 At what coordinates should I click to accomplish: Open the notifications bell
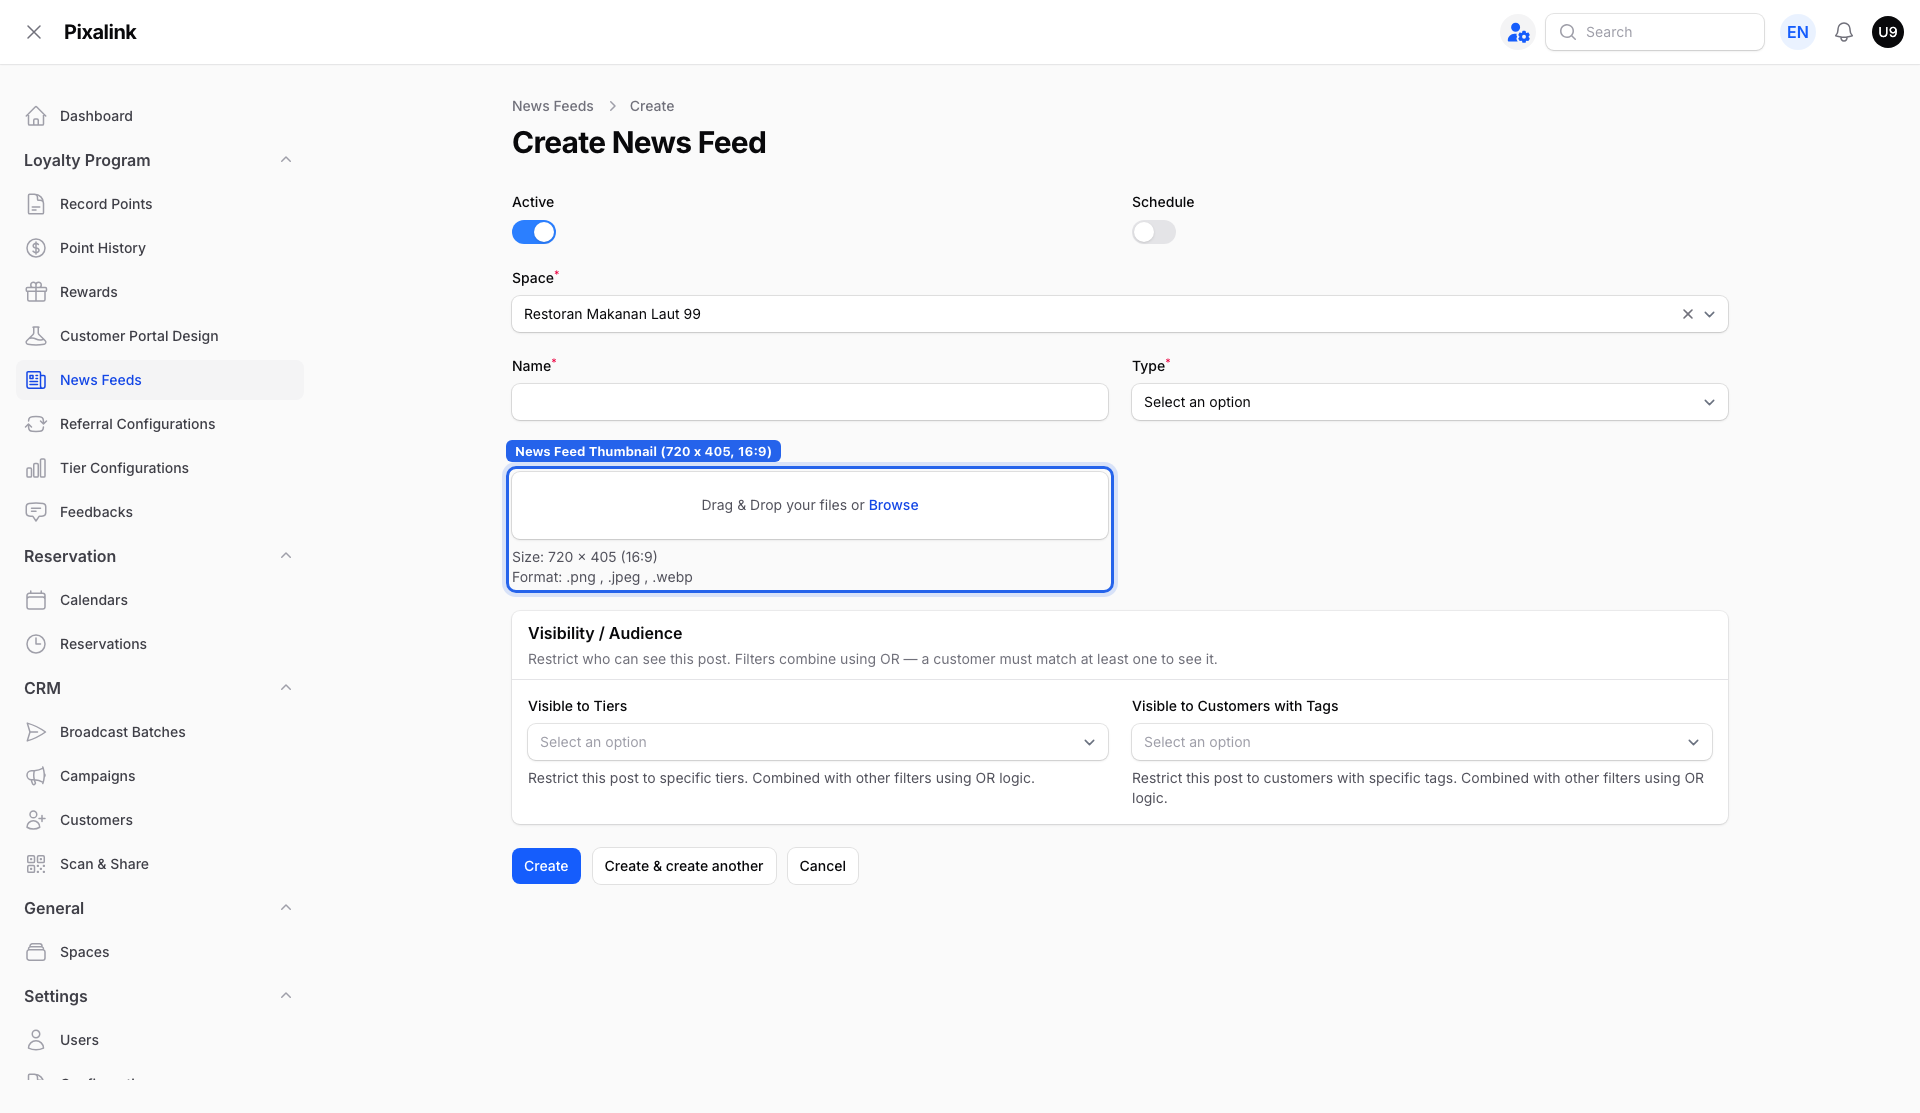[1844, 32]
